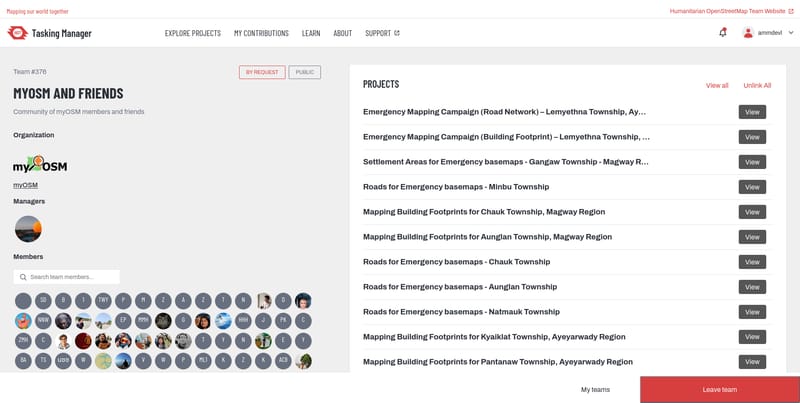Click the PUBLIC team tag

[305, 72]
